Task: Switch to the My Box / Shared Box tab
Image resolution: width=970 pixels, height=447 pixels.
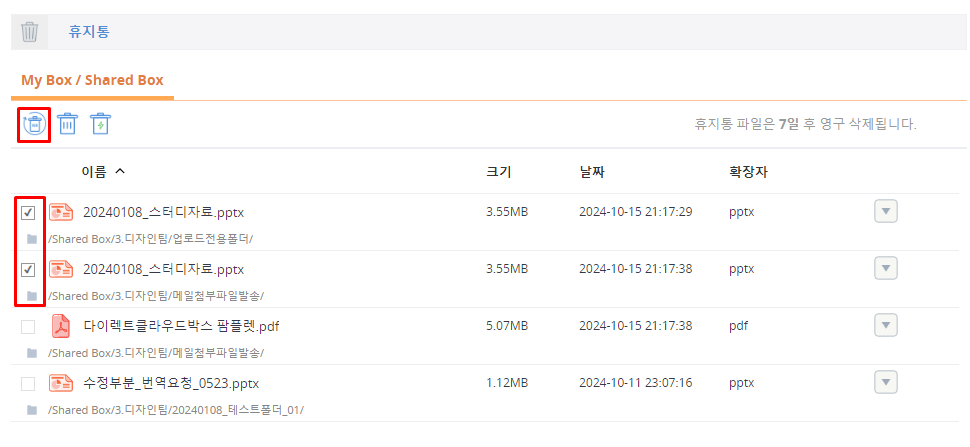Action: click(92, 80)
